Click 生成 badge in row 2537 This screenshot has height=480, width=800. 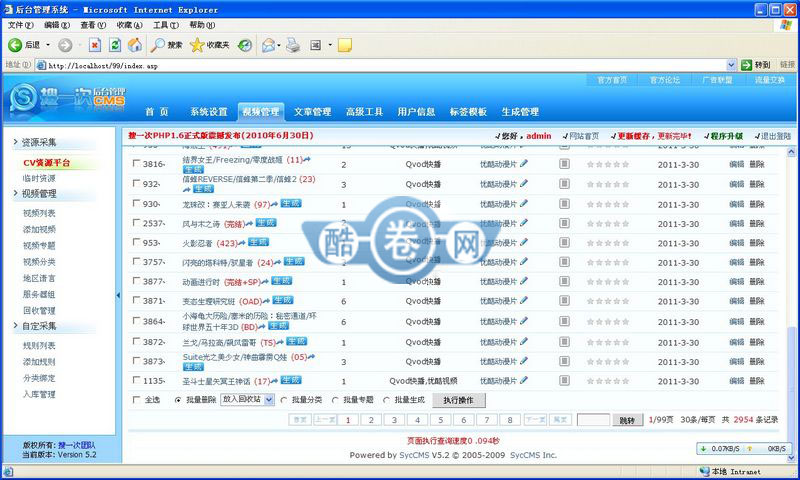[266, 223]
